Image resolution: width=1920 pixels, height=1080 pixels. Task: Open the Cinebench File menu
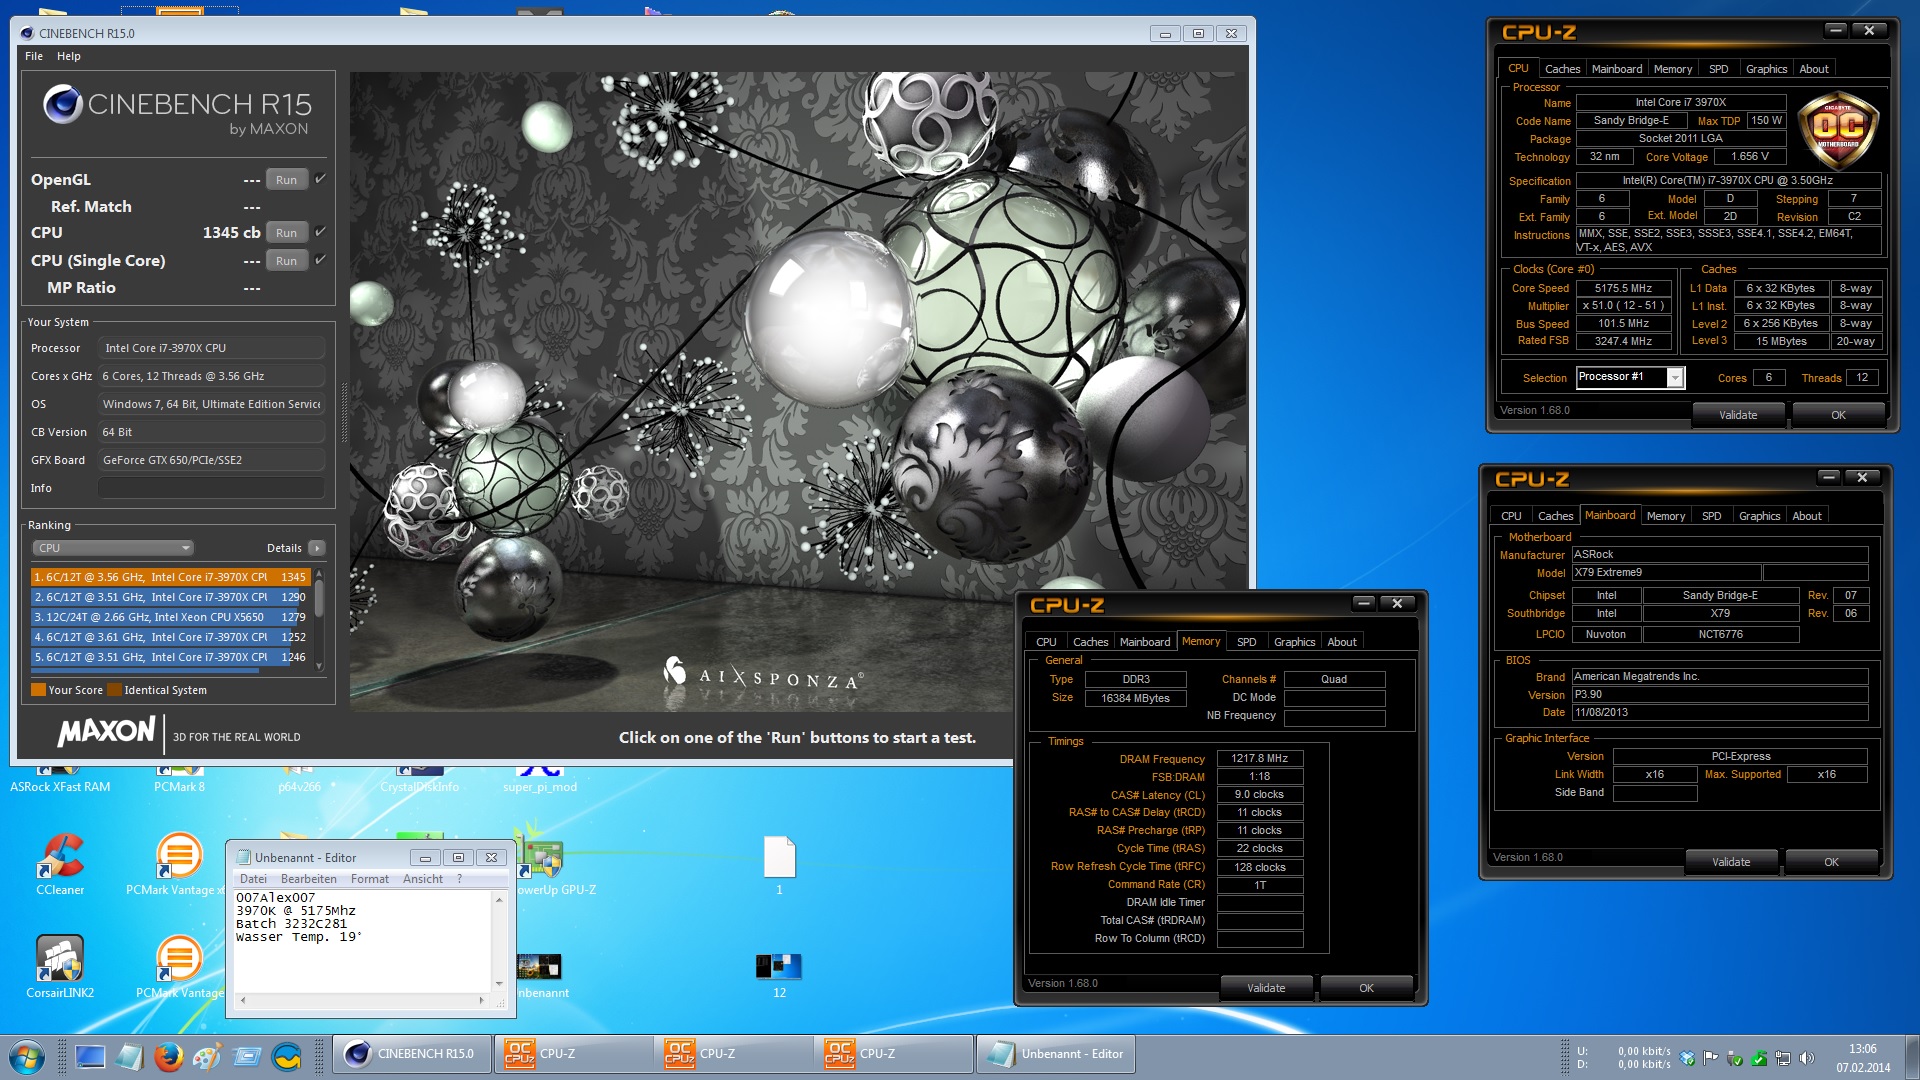[34, 56]
